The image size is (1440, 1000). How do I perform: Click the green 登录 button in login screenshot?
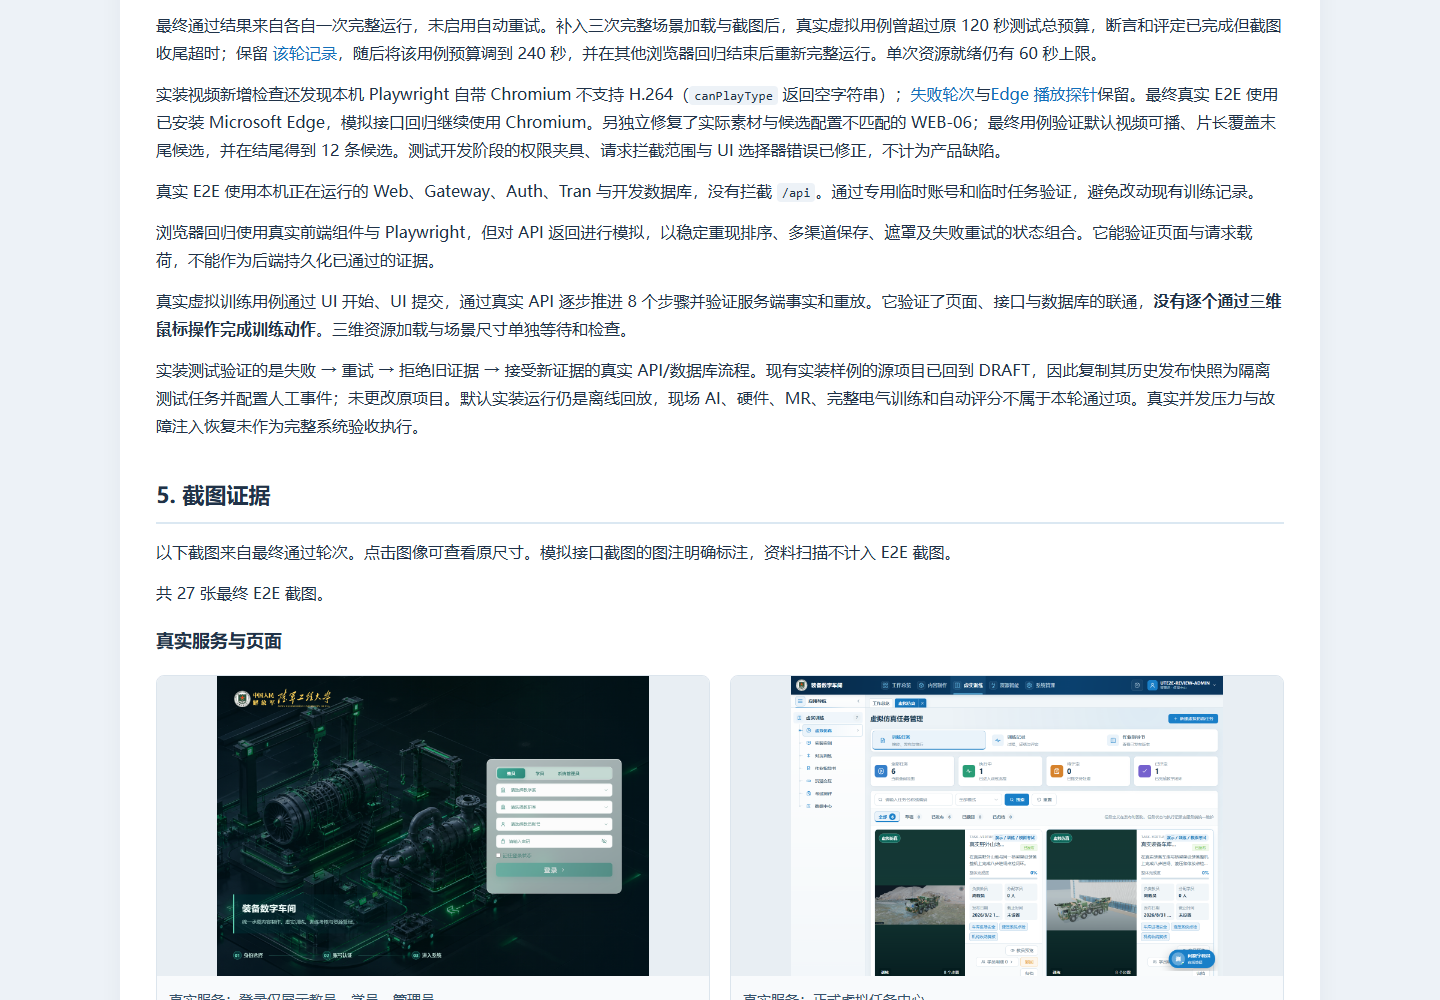pyautogui.click(x=554, y=870)
